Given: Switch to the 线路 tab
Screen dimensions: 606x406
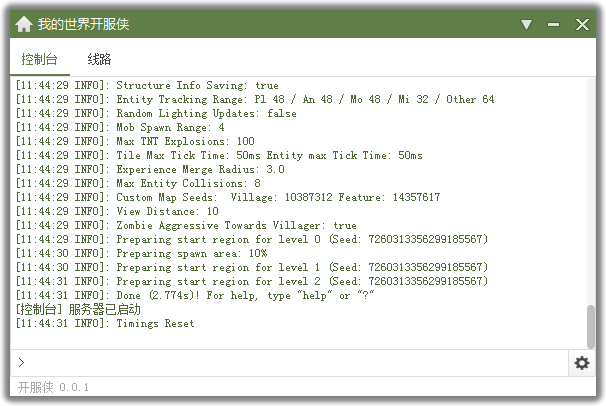Looking at the screenshot, I should point(99,59).
